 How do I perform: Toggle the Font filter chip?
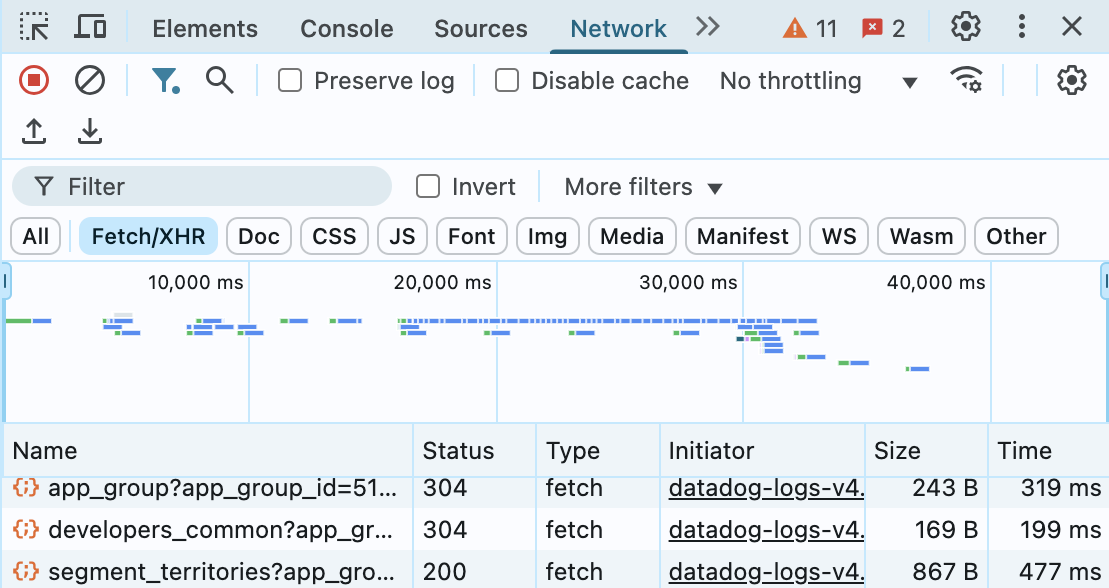[472, 236]
